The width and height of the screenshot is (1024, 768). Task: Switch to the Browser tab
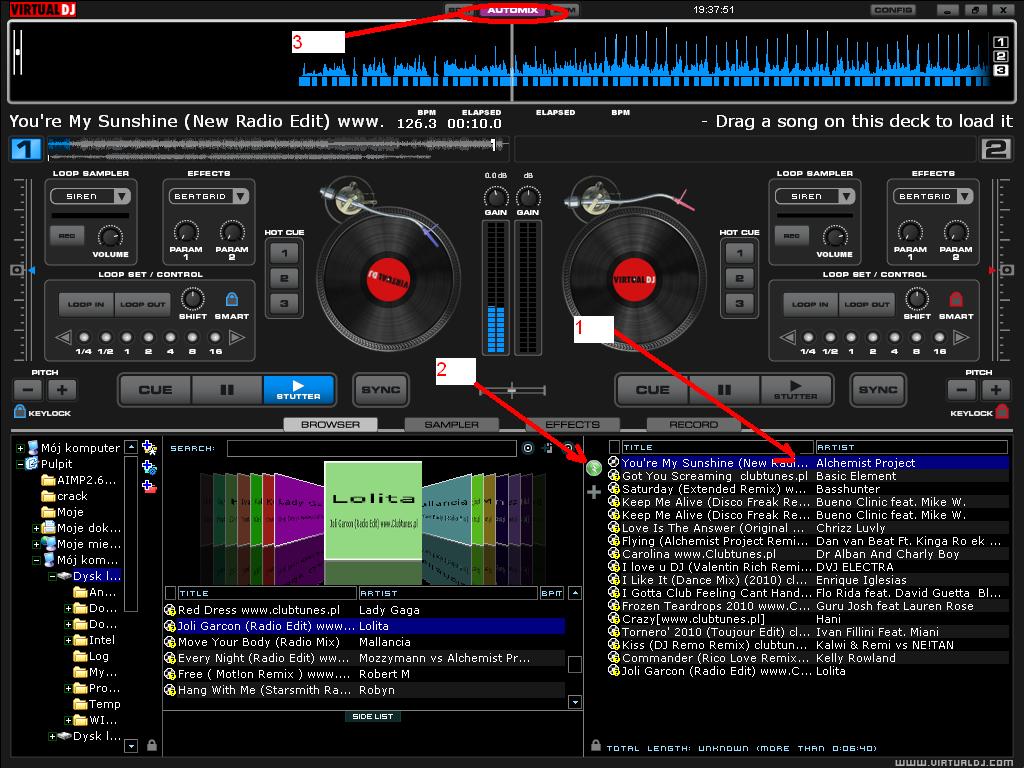tap(330, 424)
